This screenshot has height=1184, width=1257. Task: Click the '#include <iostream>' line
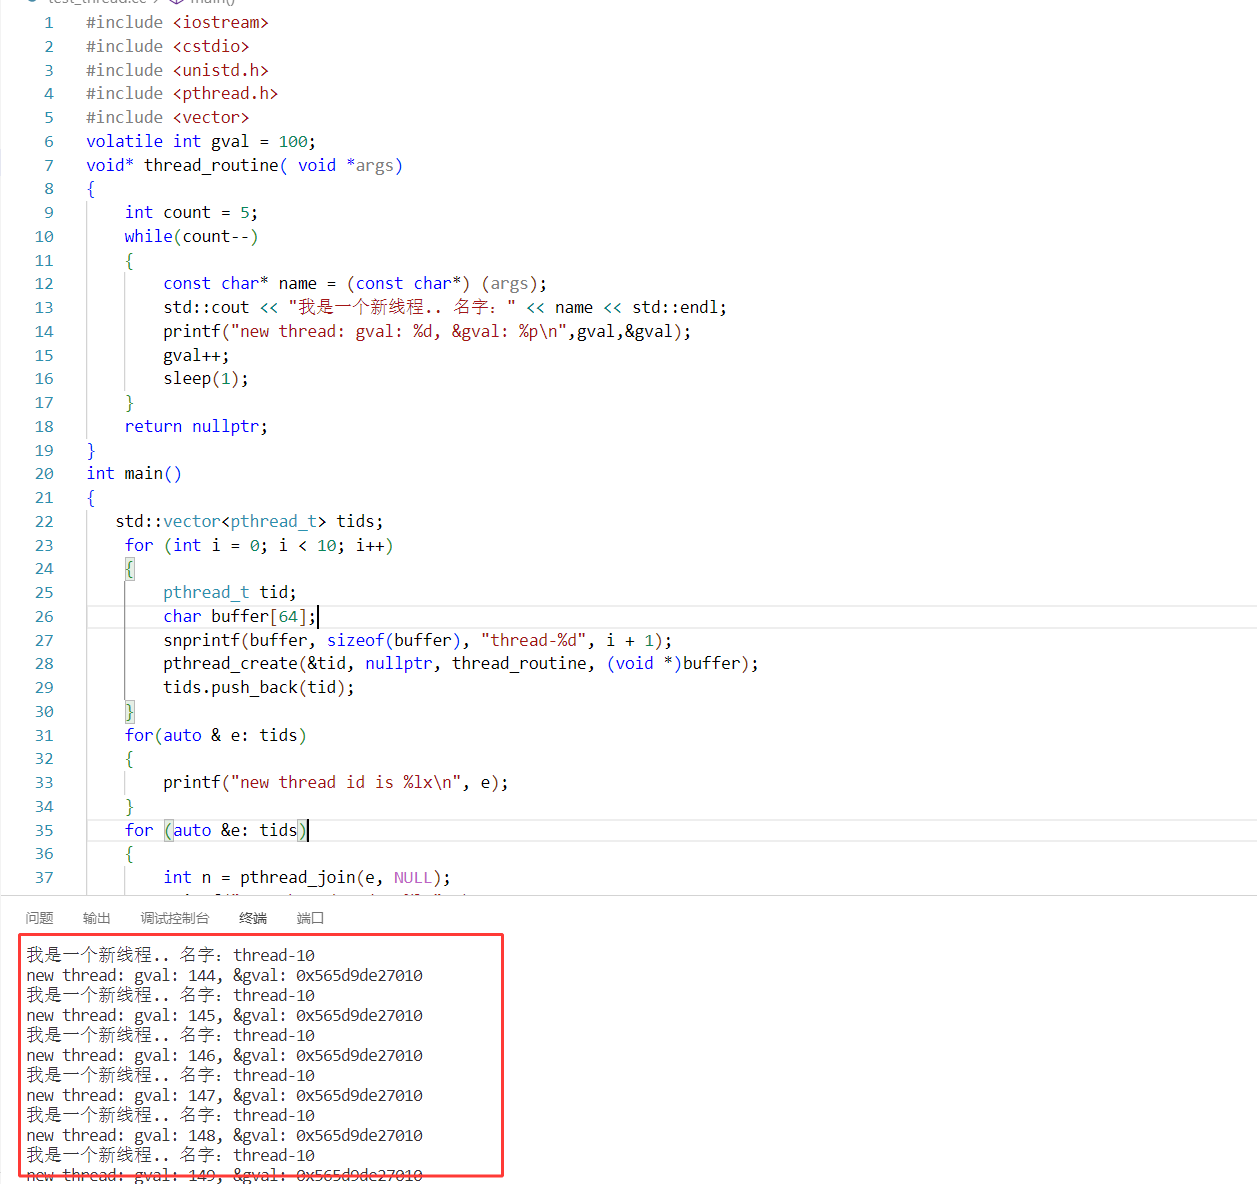click(177, 22)
